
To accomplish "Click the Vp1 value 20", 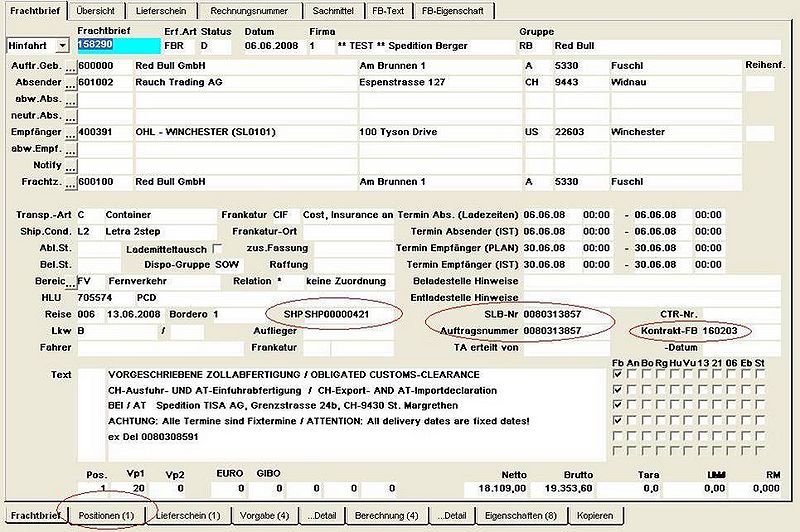I will point(128,489).
